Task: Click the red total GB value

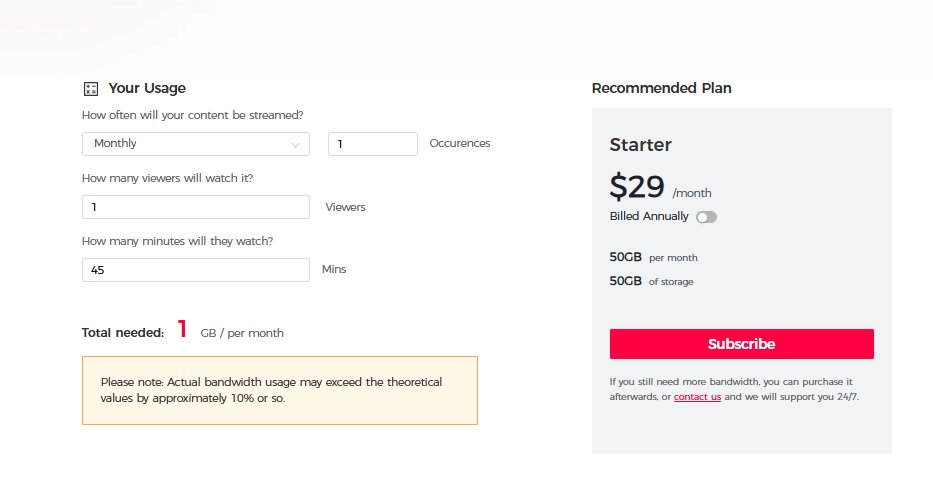Action: [182, 329]
